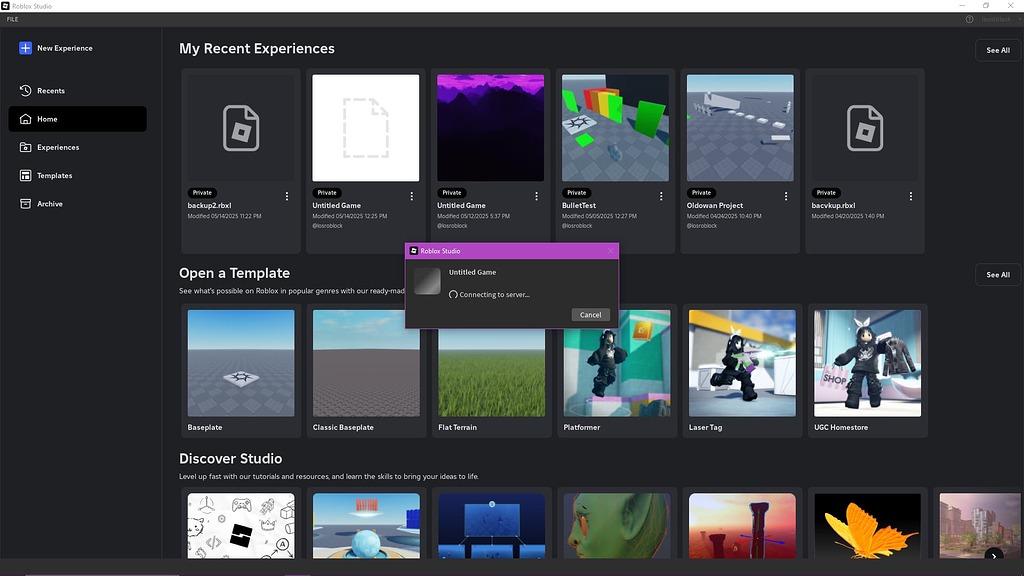1024x576 pixels.
Task: Close the Roblox Studio connecting dialog
Action: pos(611,251)
